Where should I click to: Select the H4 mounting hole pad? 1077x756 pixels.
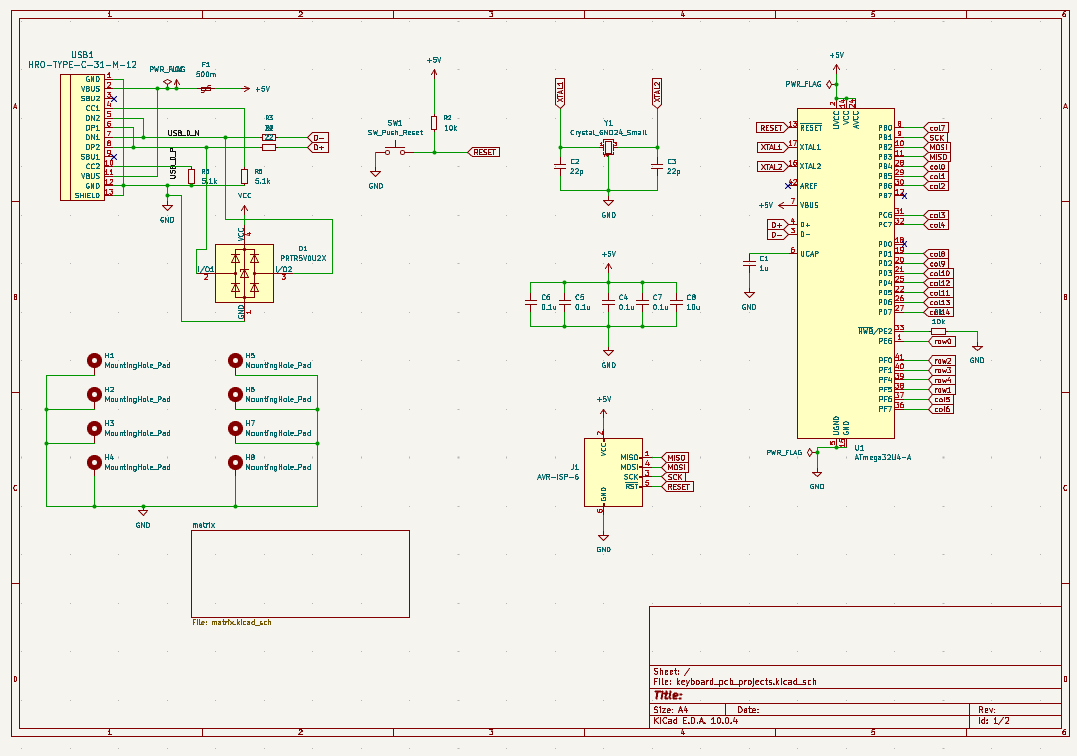click(x=94, y=462)
